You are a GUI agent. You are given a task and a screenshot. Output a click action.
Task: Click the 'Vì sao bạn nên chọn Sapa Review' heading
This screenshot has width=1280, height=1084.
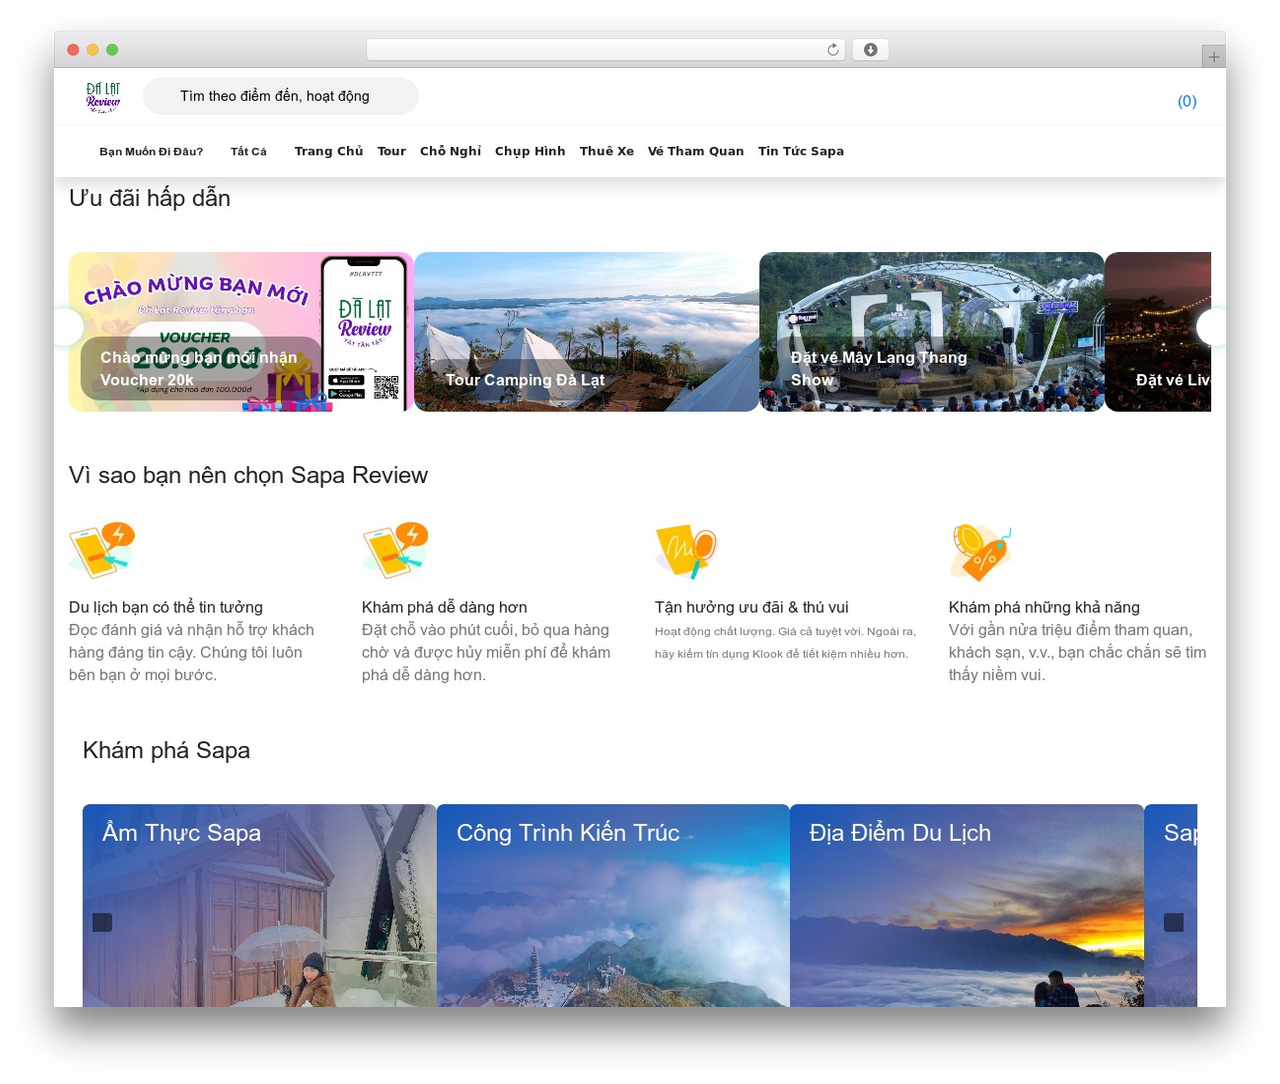tap(248, 475)
